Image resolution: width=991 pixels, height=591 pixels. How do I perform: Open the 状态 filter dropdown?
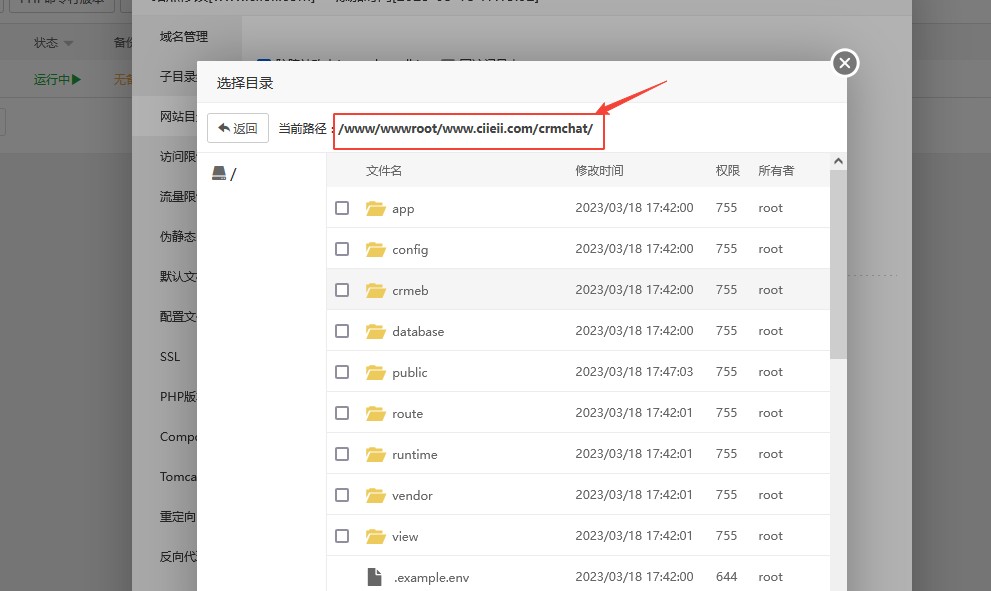52,42
